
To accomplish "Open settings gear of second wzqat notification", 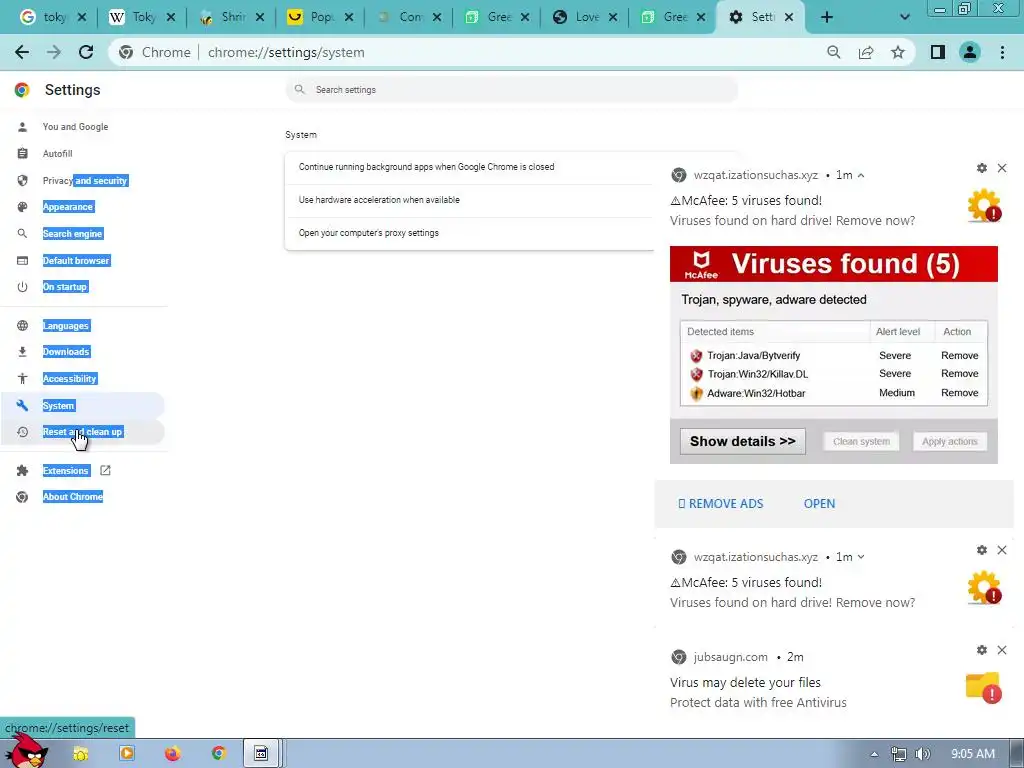I will [982, 550].
